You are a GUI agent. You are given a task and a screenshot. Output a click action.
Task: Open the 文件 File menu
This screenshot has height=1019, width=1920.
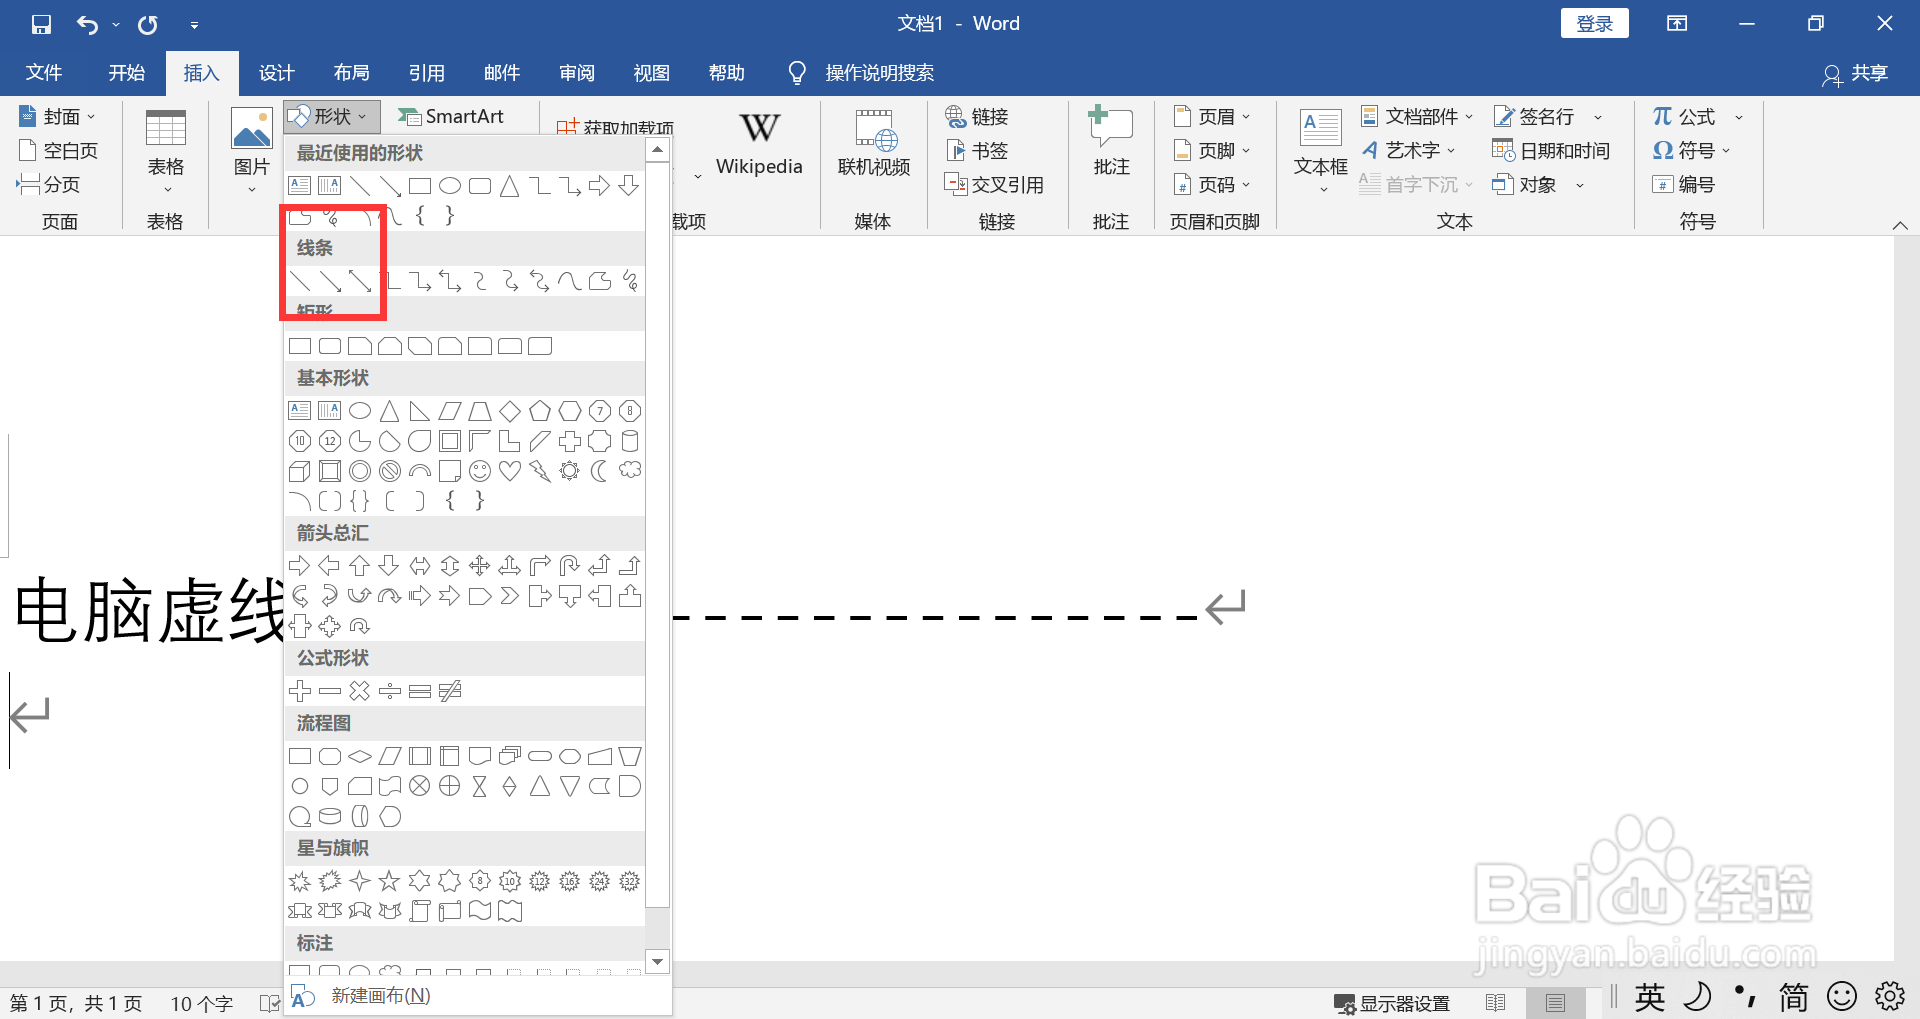pos(44,73)
